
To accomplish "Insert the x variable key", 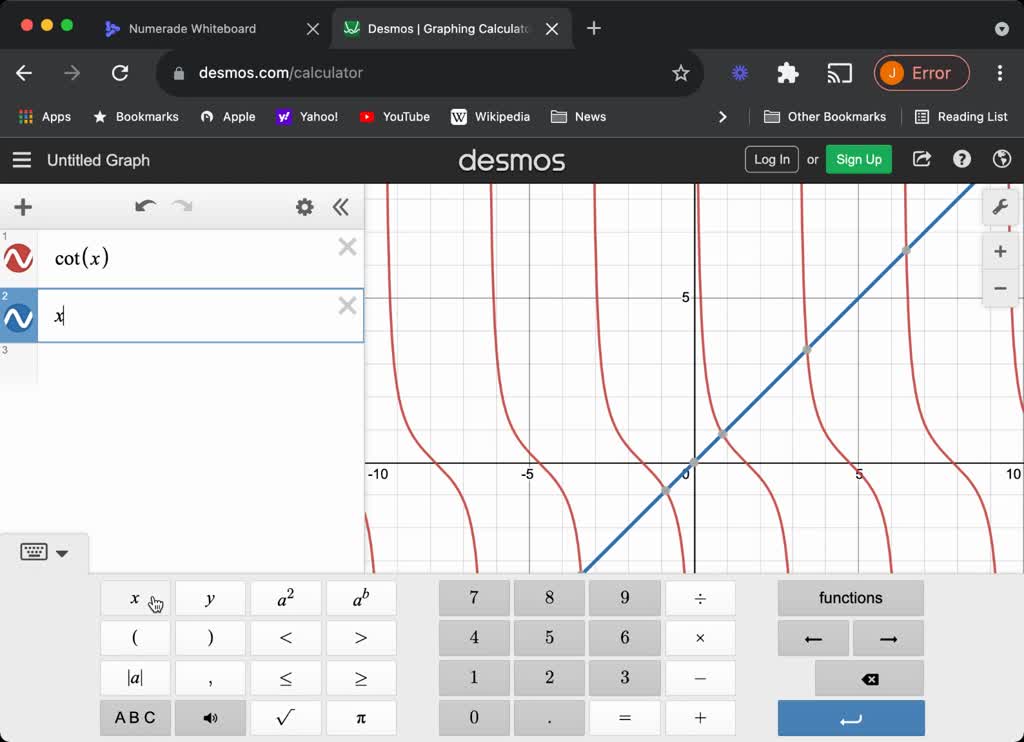I will (135, 598).
